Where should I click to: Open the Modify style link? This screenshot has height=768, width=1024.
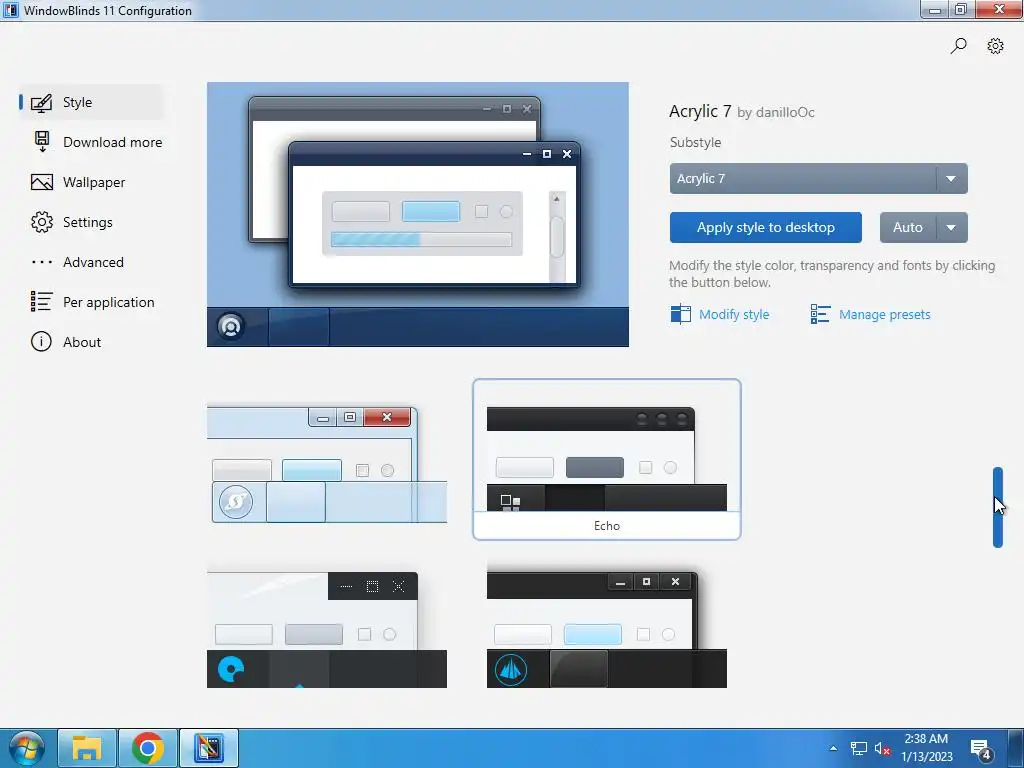(734, 315)
